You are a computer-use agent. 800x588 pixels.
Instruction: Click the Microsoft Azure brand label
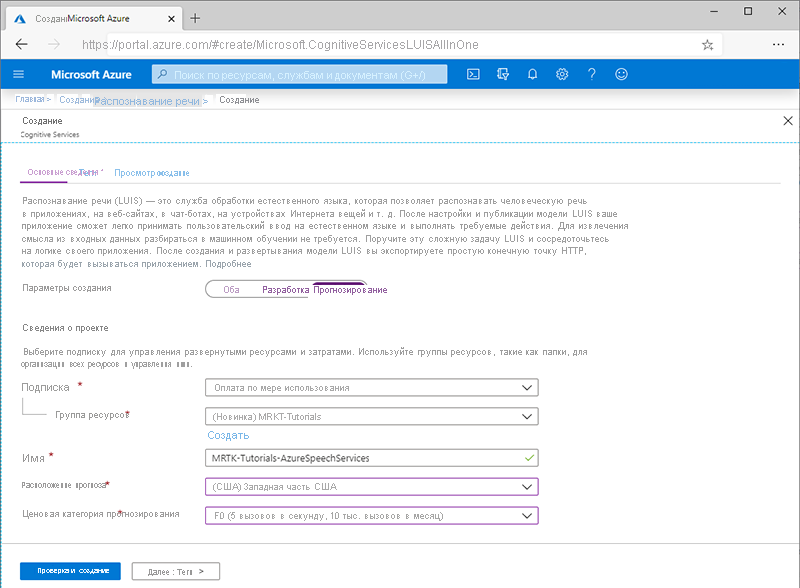click(91, 75)
